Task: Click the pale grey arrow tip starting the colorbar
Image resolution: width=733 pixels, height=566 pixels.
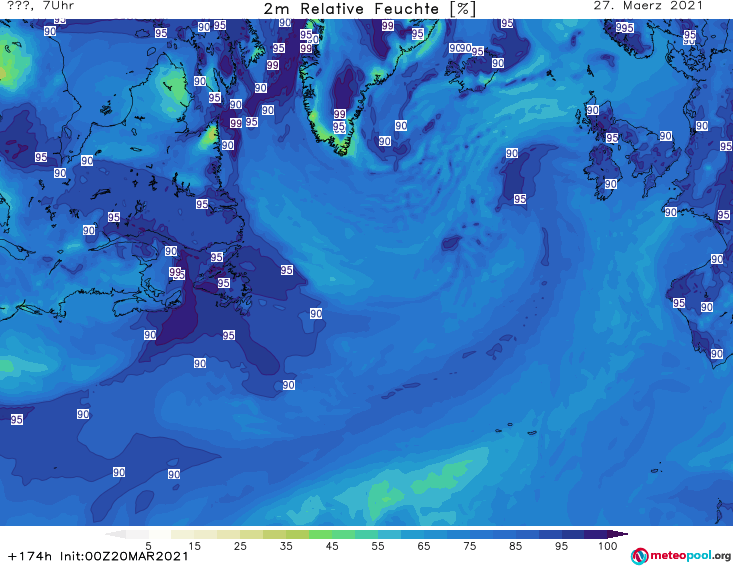Action: point(115,534)
